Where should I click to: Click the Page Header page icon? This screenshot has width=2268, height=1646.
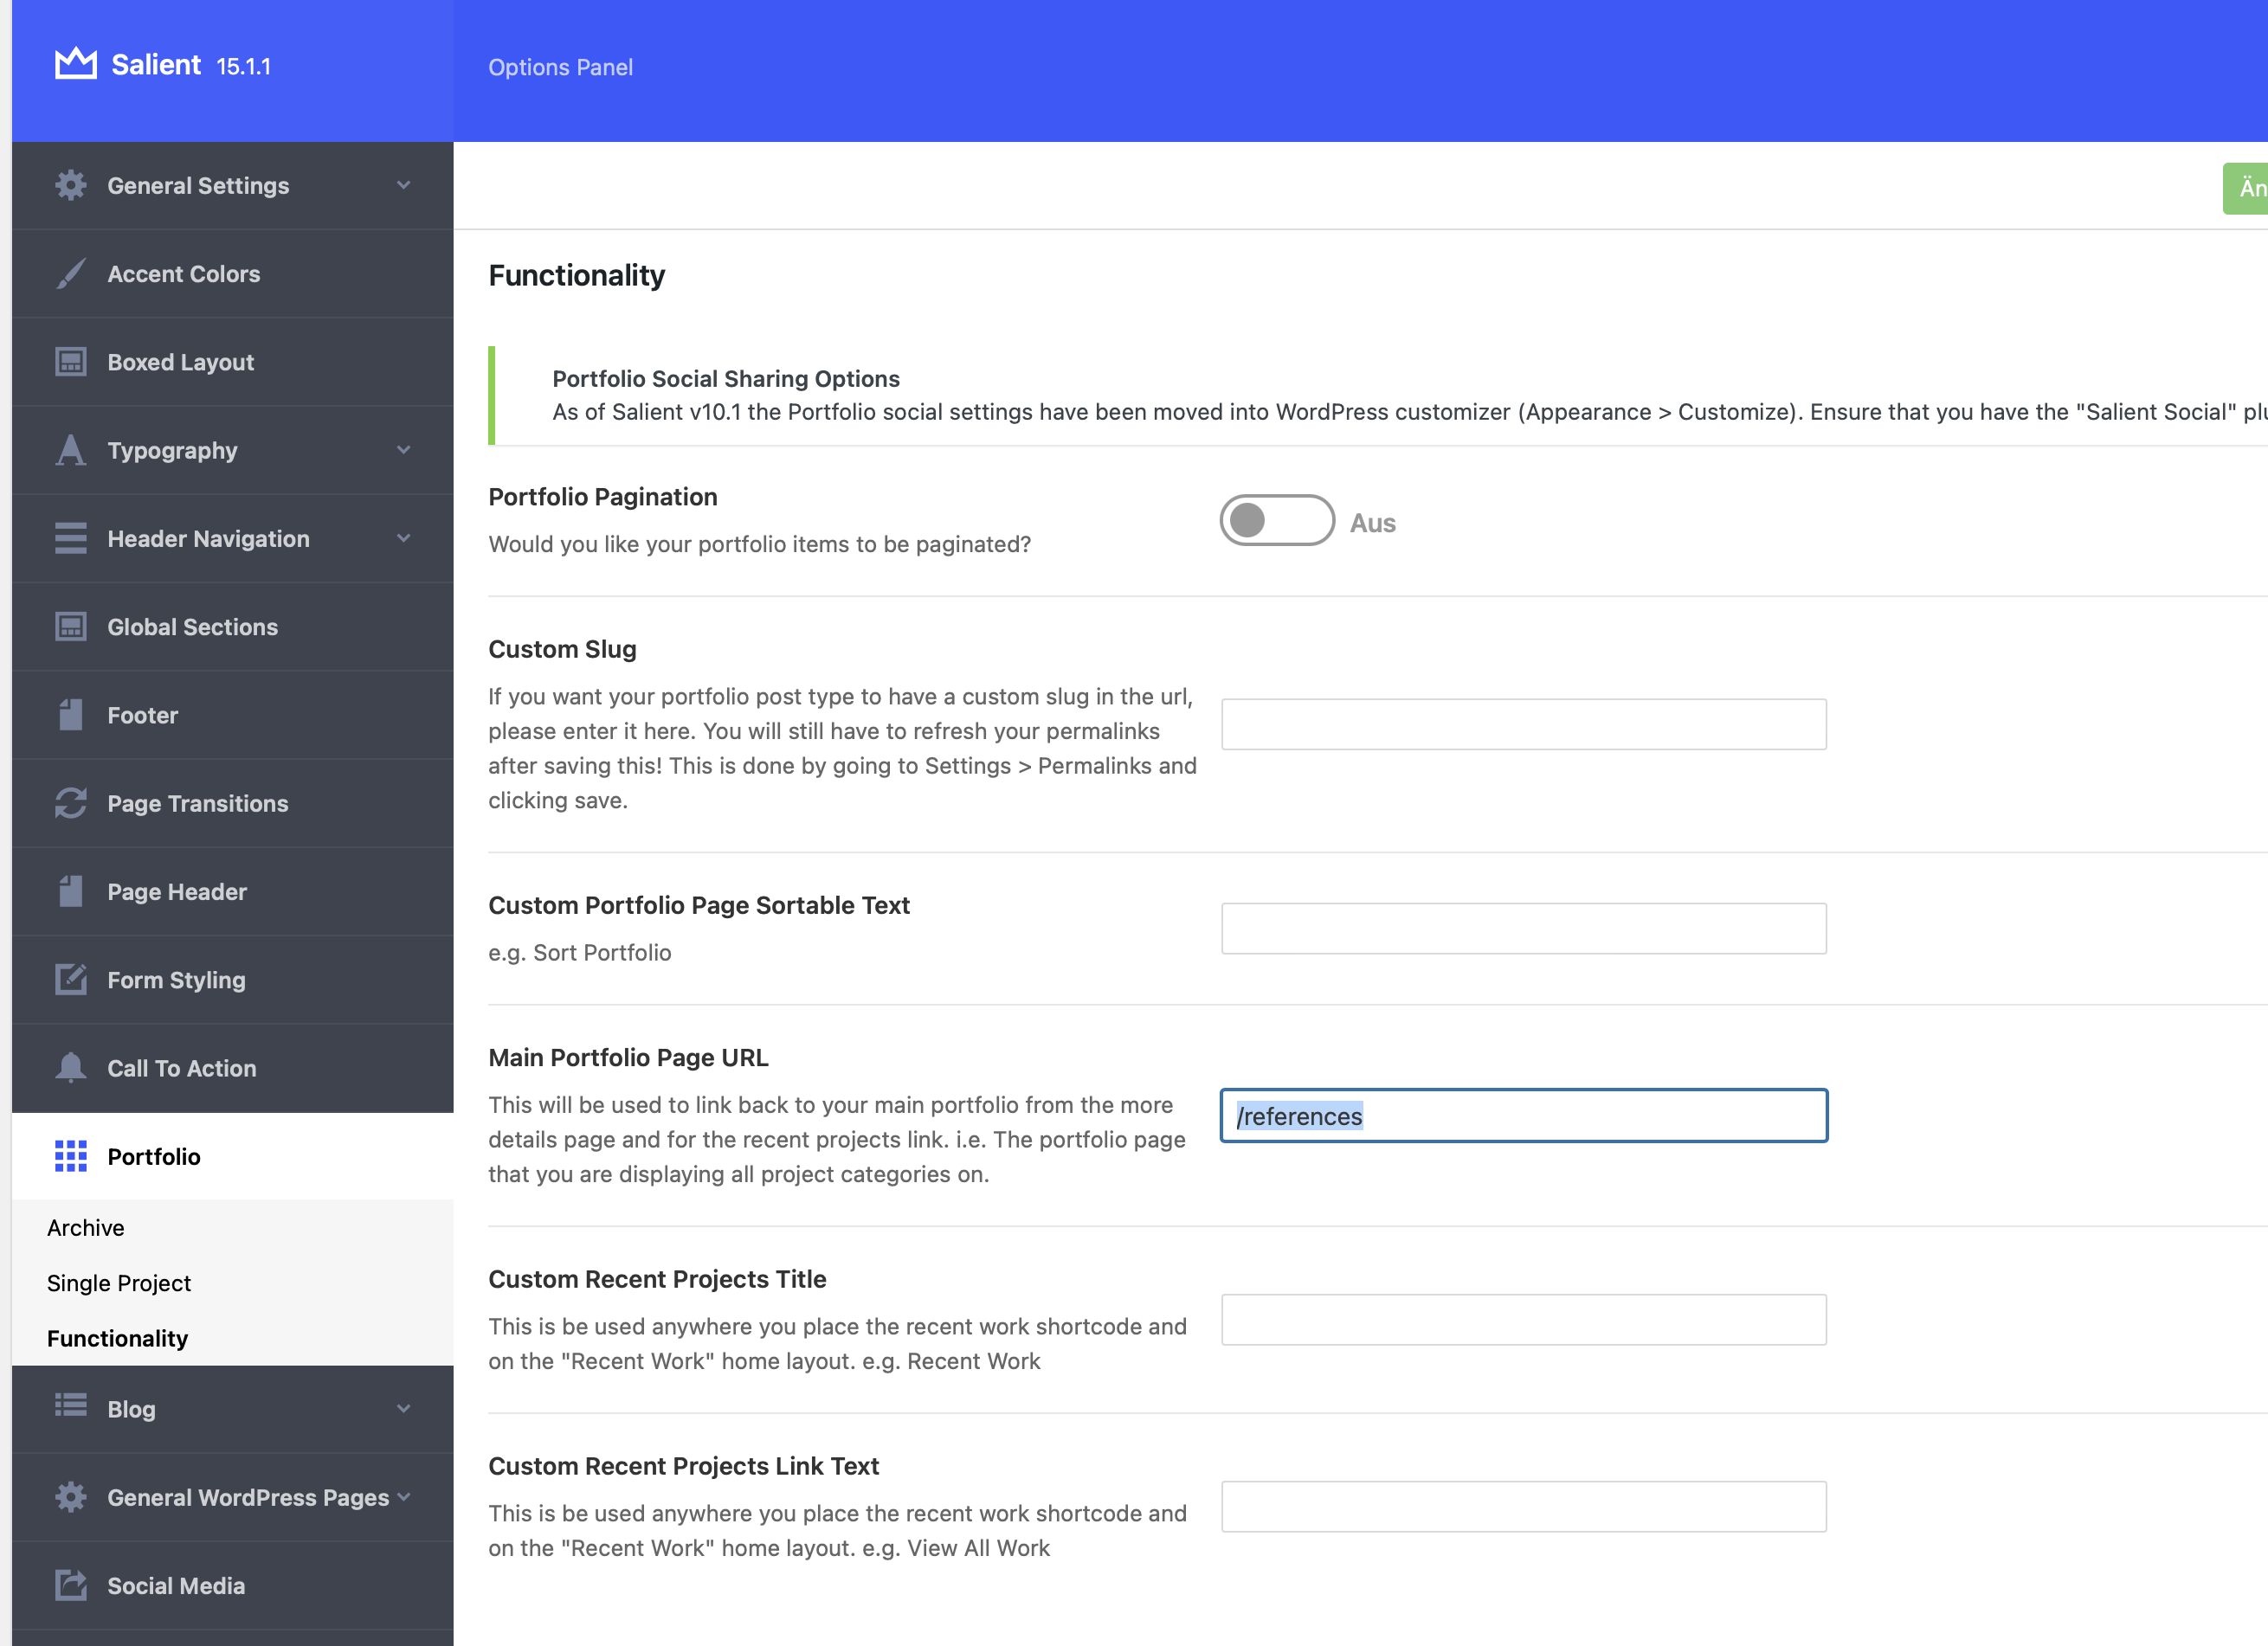tap(70, 891)
